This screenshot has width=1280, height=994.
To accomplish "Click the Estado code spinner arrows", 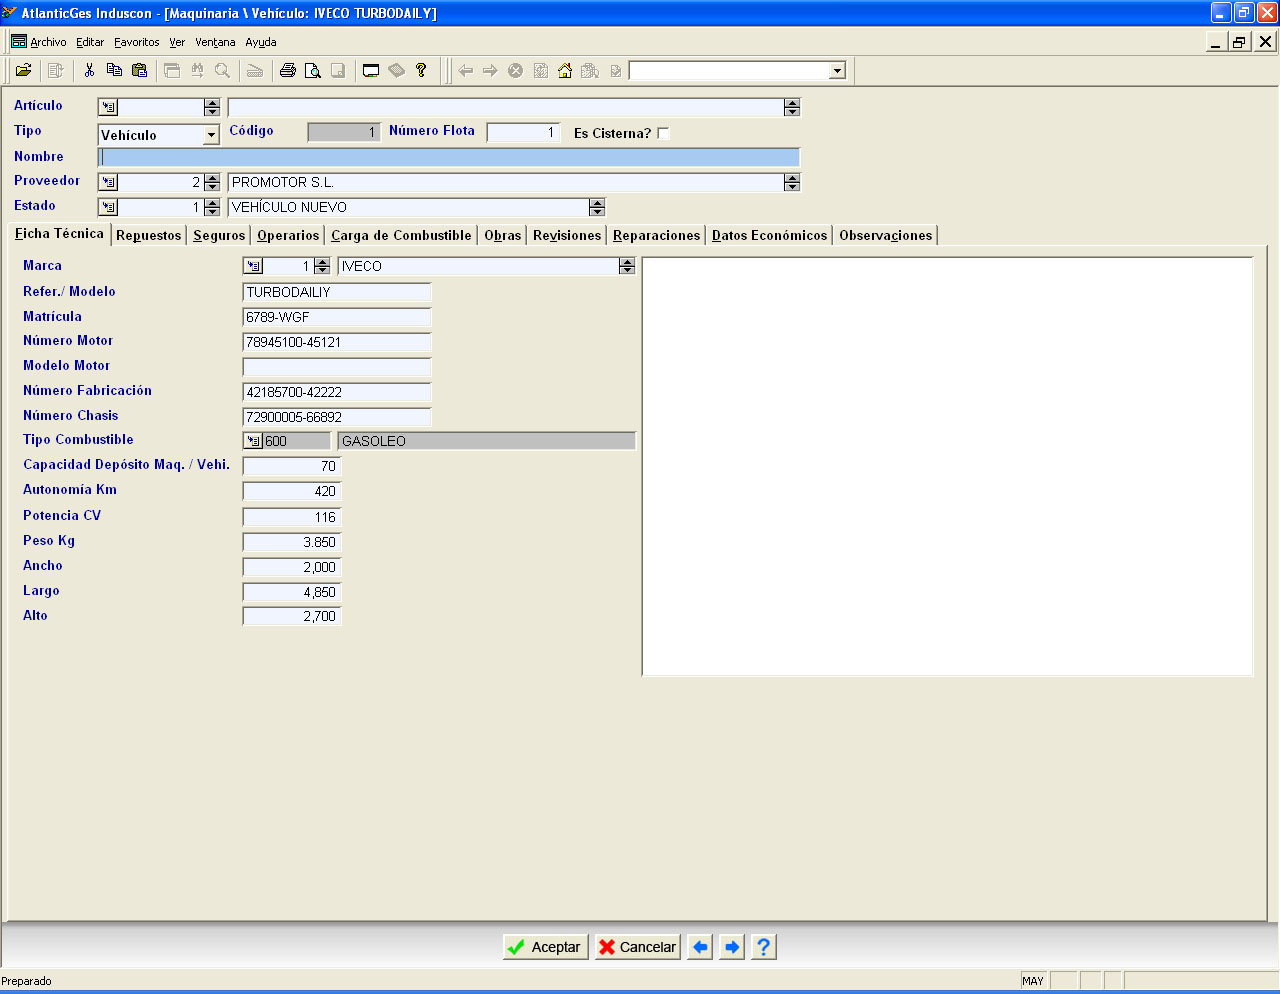I will tap(212, 207).
